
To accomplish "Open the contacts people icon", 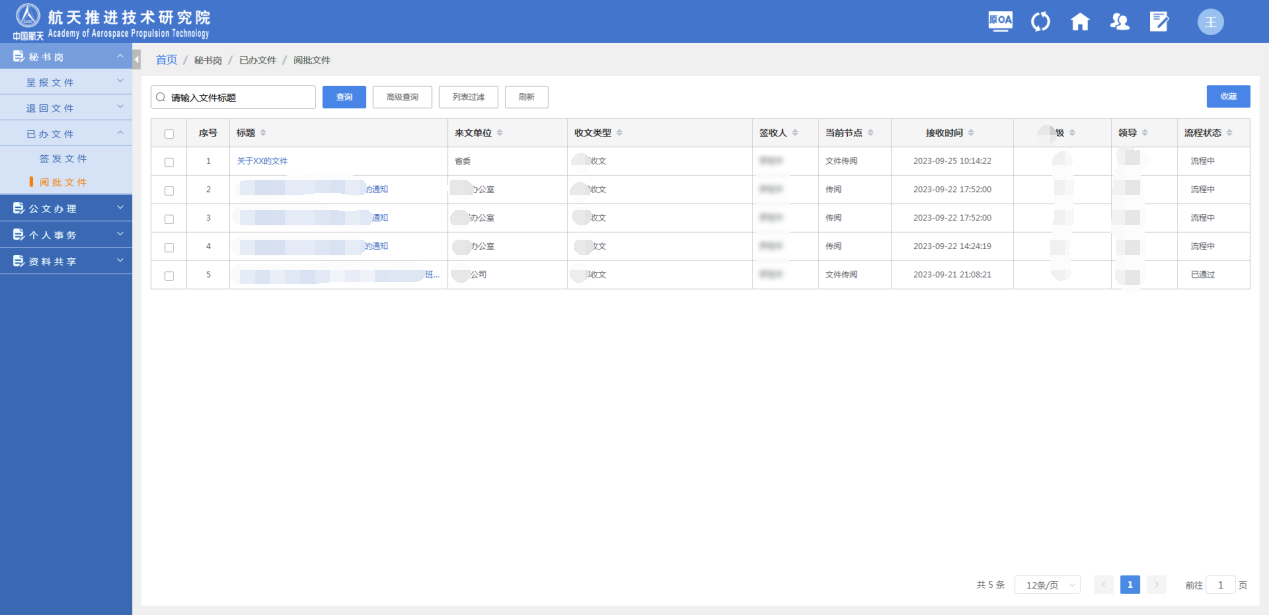I will click(1120, 21).
